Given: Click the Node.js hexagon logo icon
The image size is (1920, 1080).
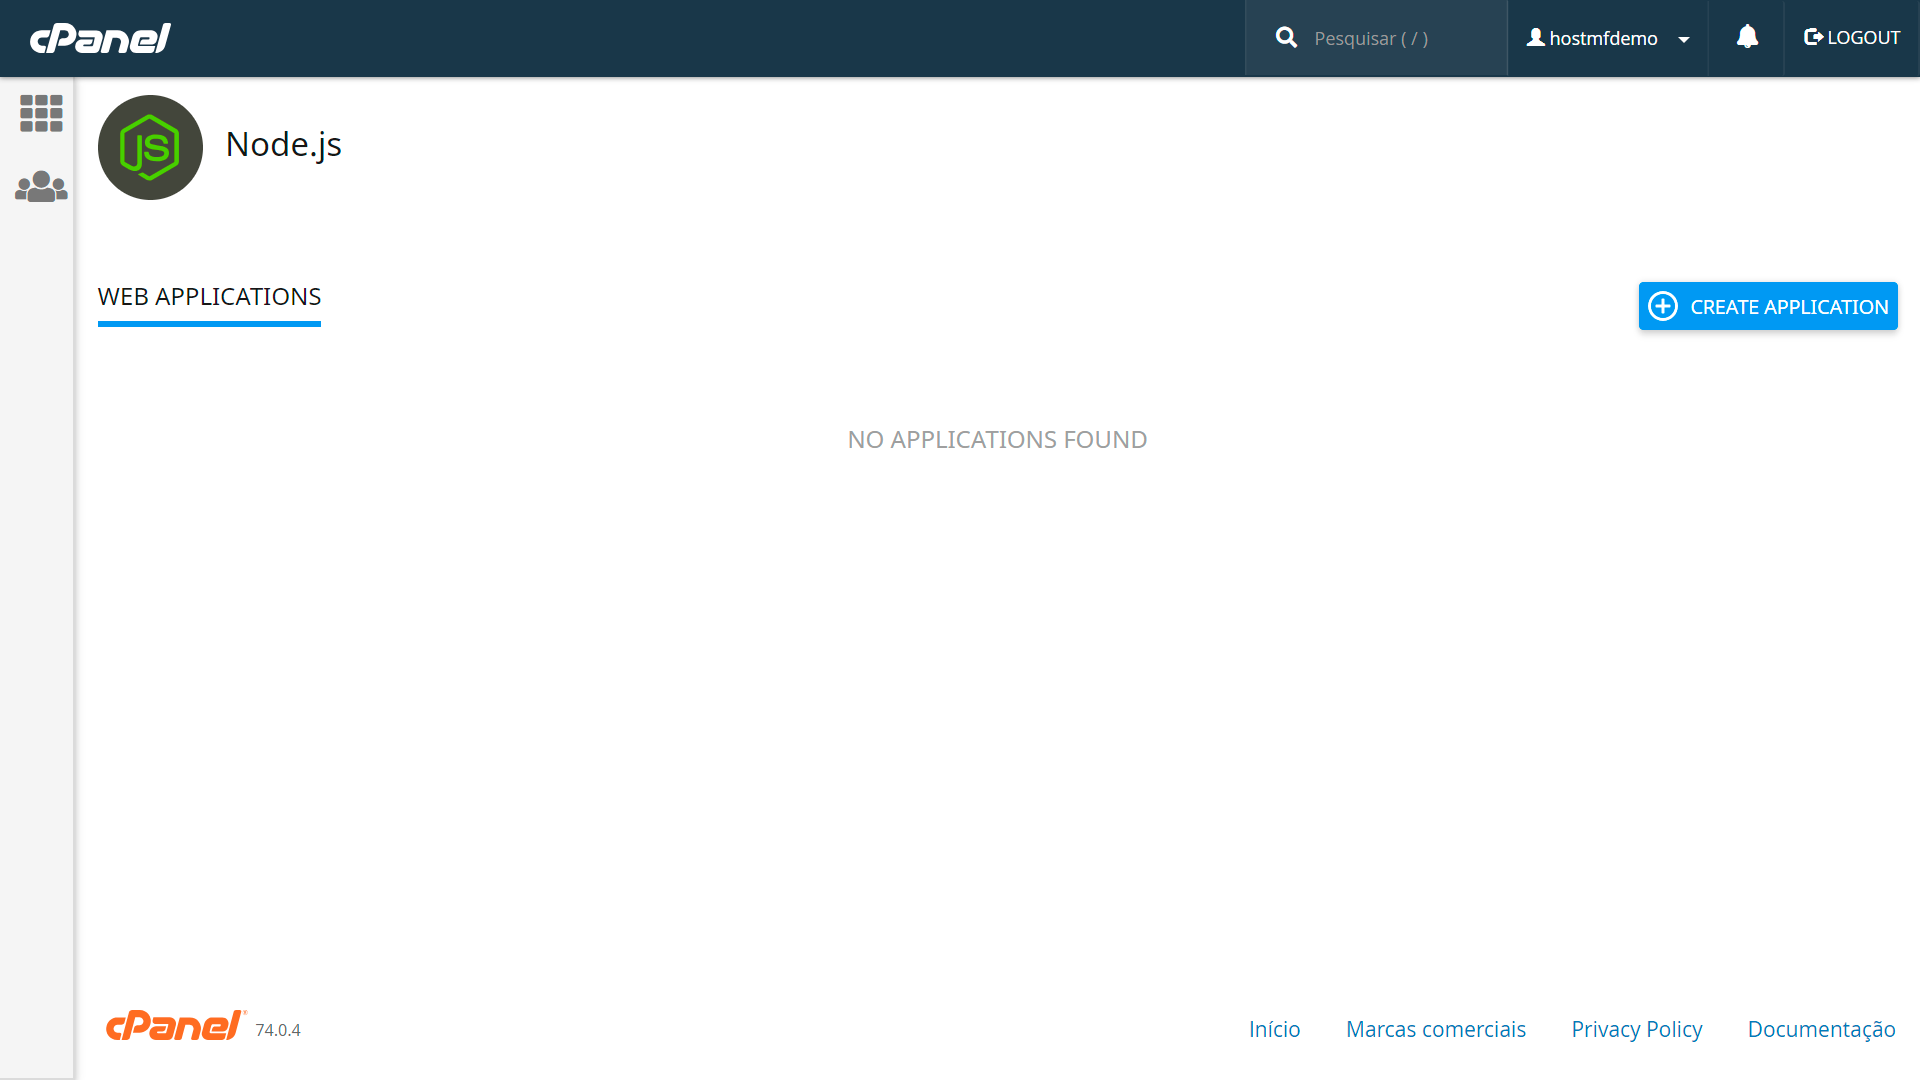Looking at the screenshot, I should [x=150, y=147].
